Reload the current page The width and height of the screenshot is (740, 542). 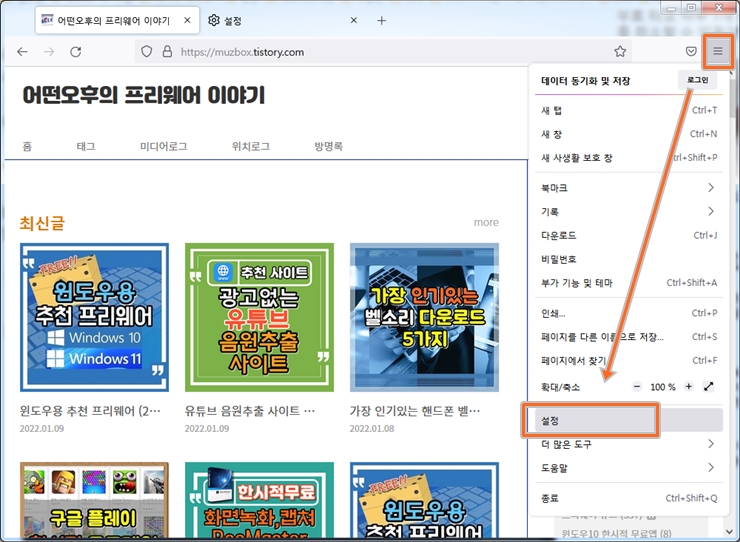[x=76, y=51]
